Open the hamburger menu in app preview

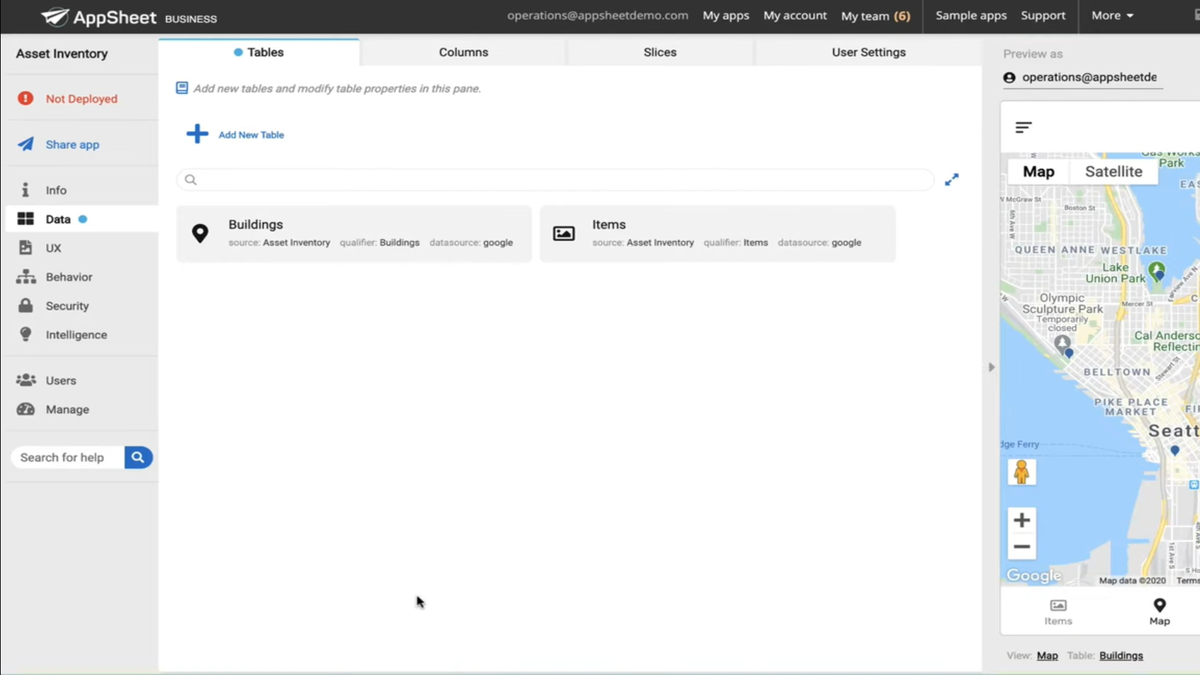pos(1023,127)
